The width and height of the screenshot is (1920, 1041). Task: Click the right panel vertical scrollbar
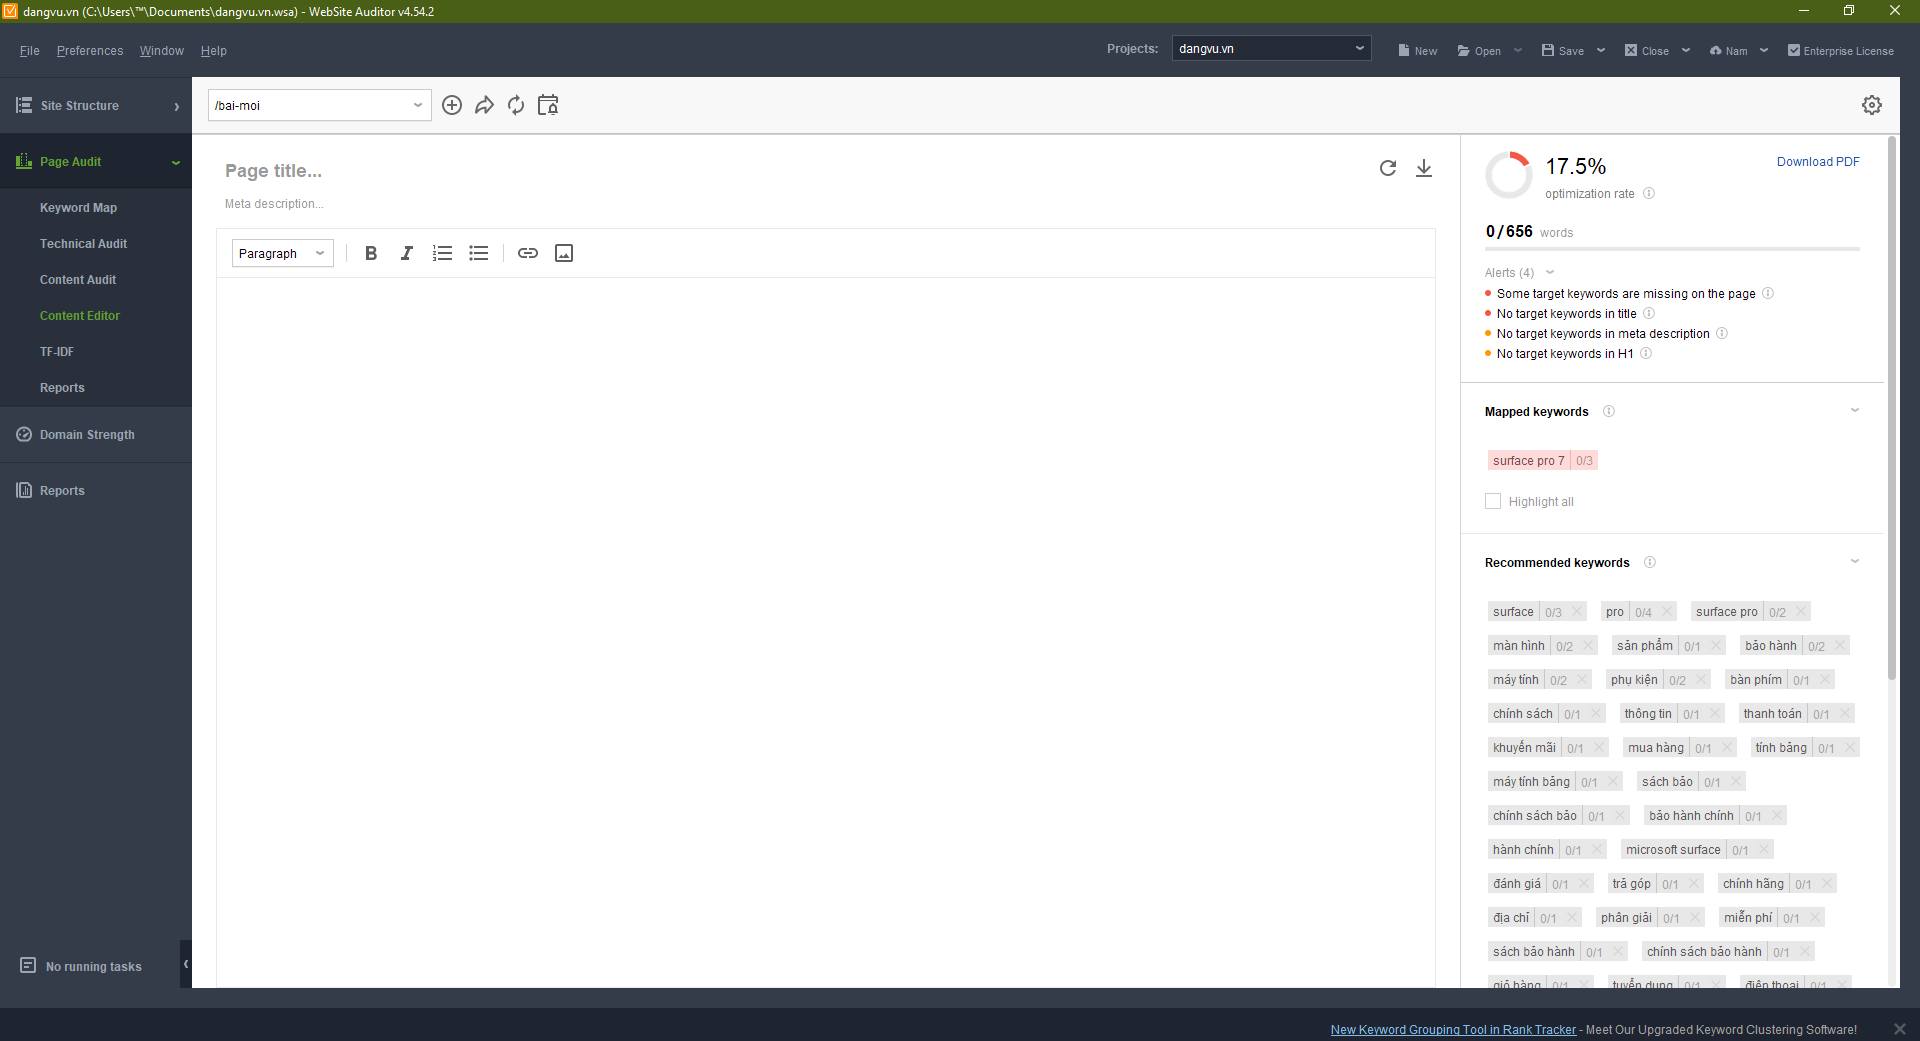point(1891,410)
